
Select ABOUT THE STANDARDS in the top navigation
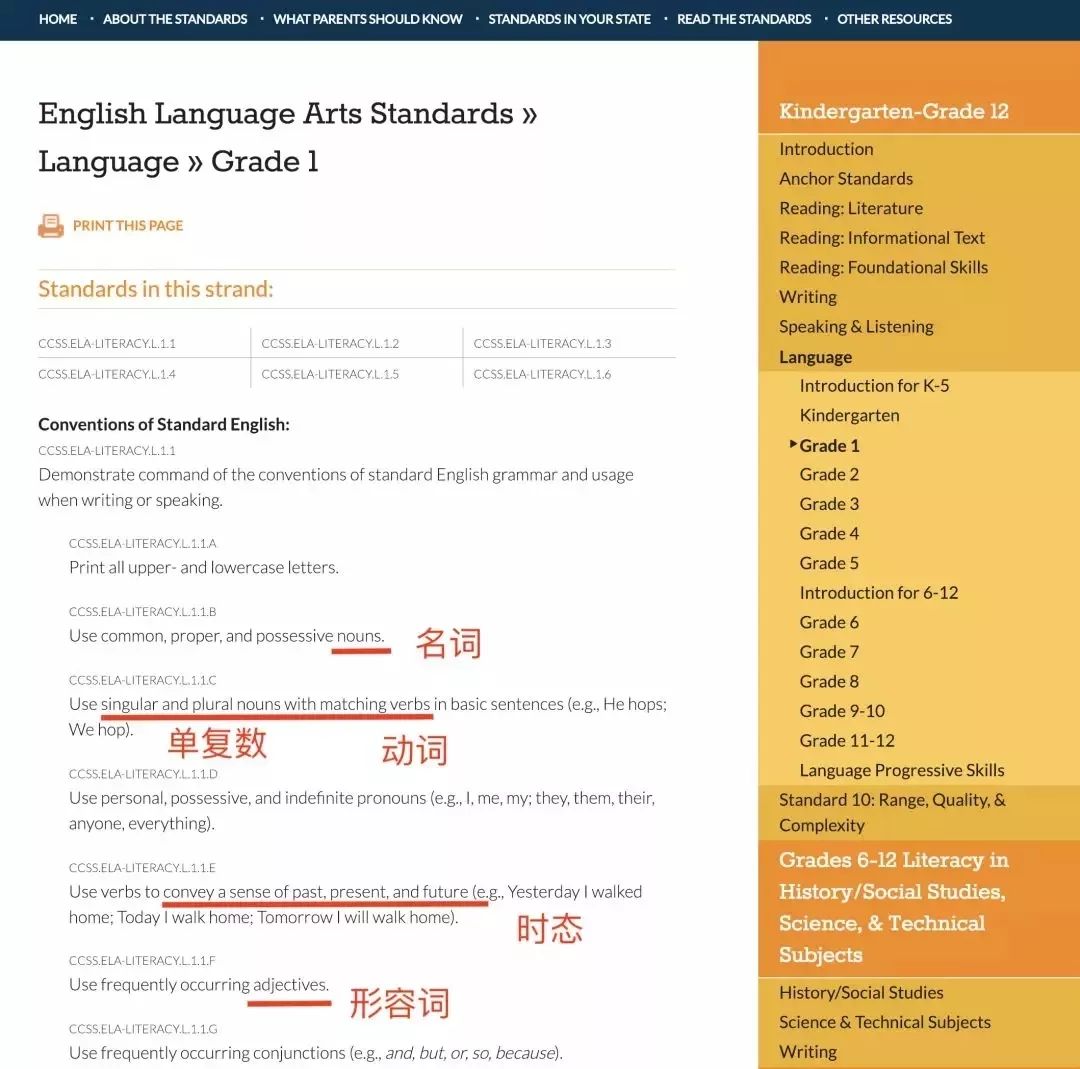175,19
